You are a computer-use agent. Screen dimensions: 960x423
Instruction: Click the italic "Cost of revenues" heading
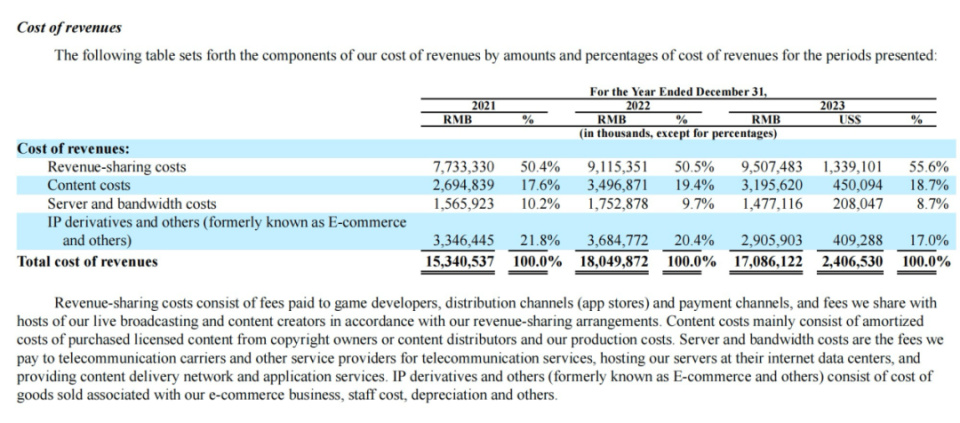click(x=69, y=27)
